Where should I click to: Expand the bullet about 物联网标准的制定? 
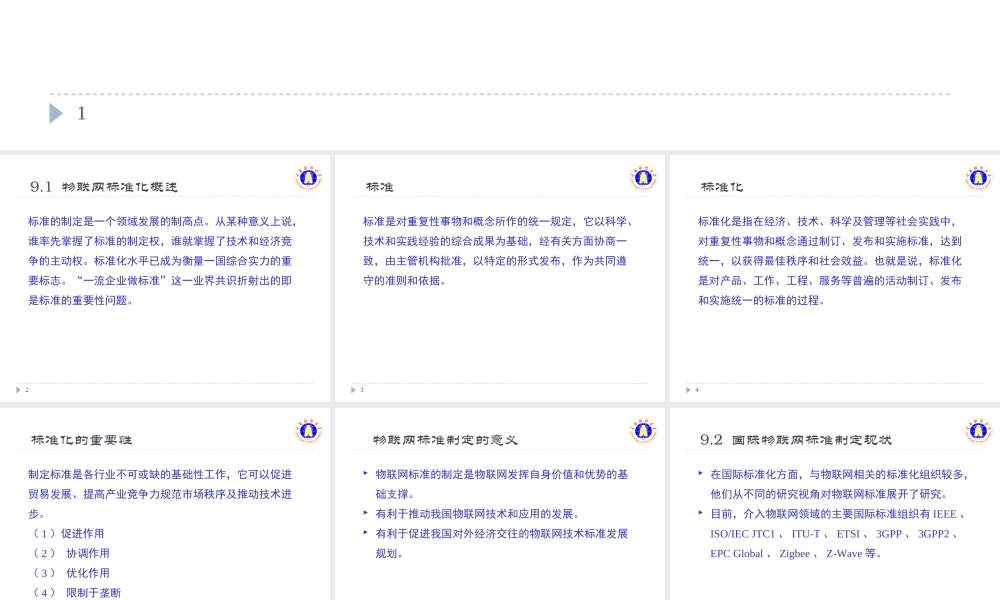coord(363,474)
